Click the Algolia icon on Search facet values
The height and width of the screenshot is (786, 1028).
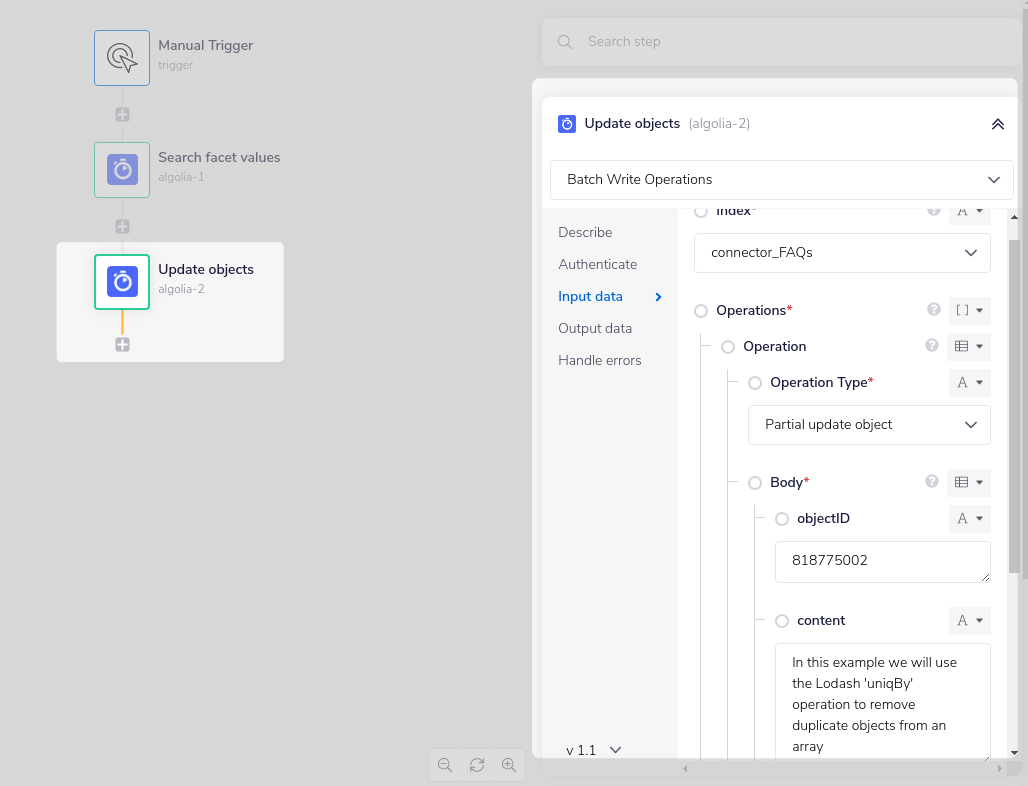click(x=121, y=169)
